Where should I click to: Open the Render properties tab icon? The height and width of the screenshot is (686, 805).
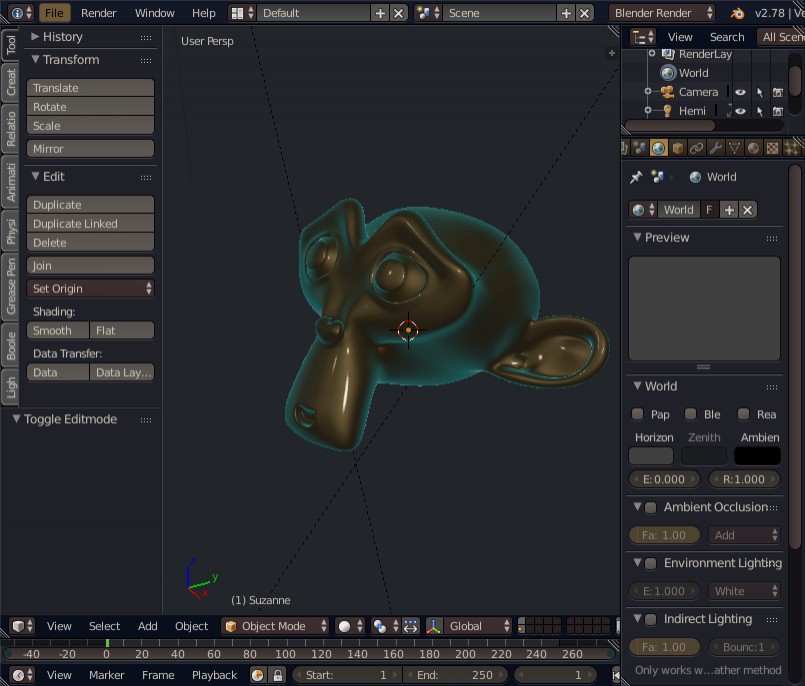click(x=626, y=147)
